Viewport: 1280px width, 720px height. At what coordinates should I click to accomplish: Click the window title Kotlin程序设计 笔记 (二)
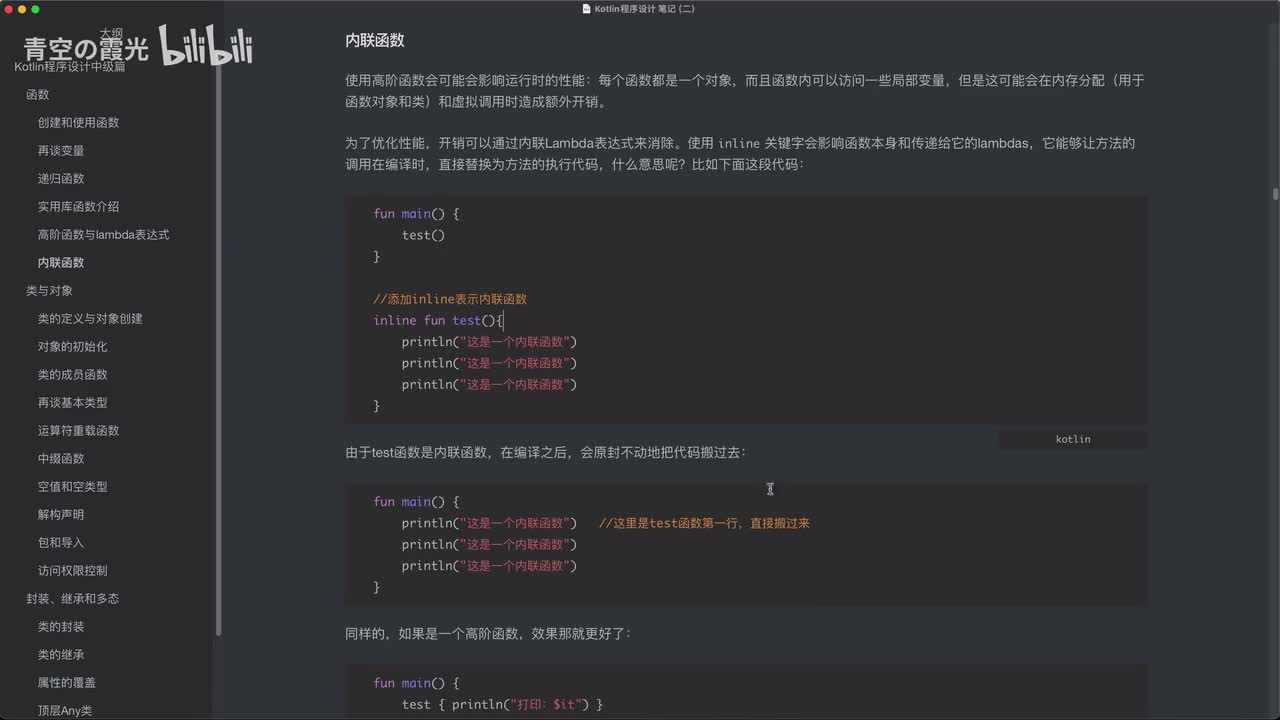pyautogui.click(x=644, y=9)
